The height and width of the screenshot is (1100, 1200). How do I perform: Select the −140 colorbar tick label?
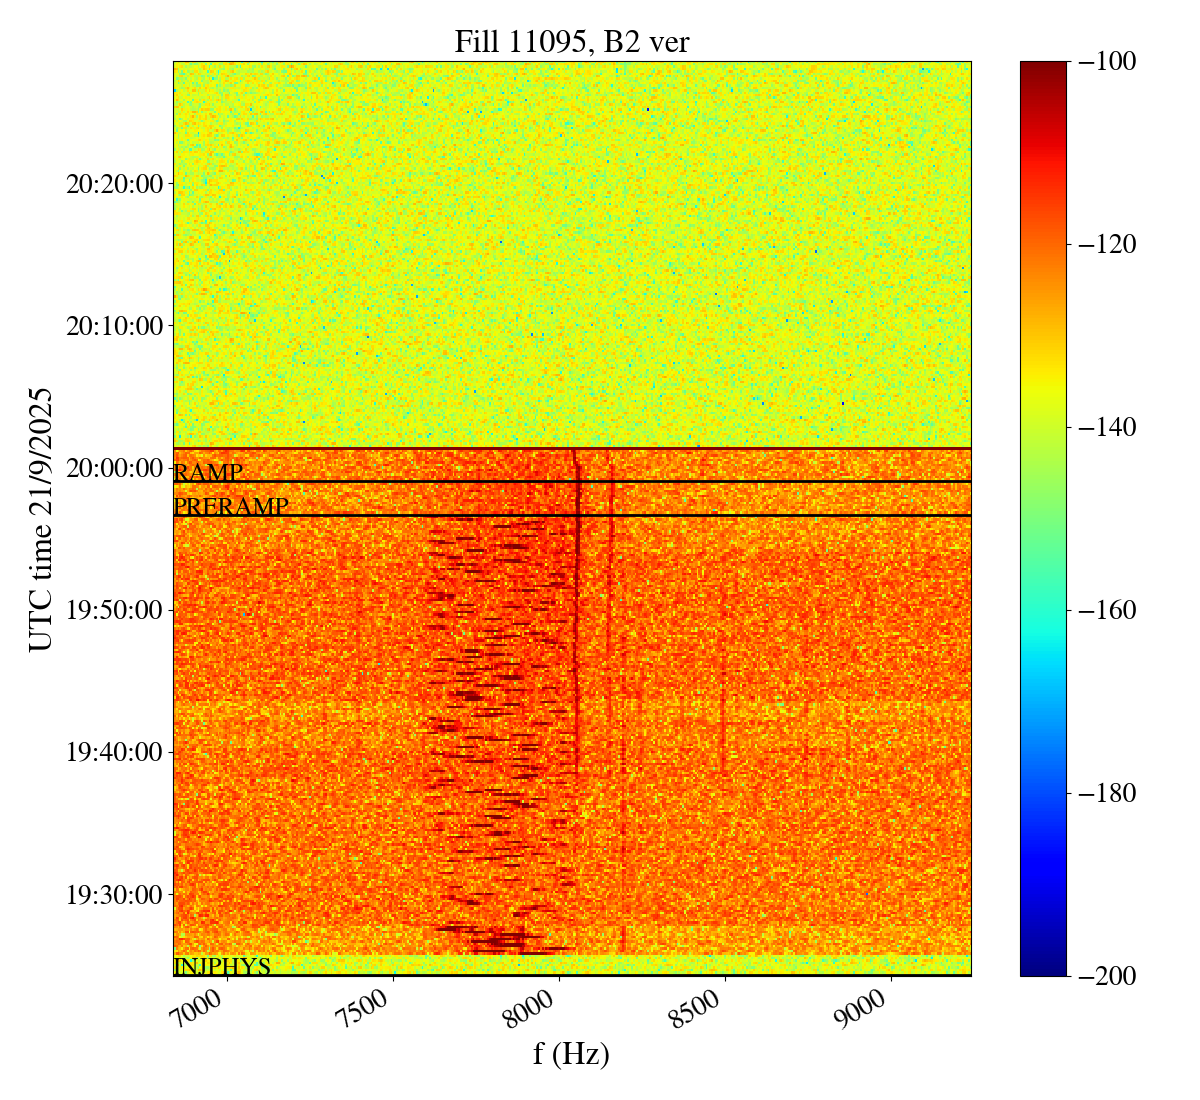[1109, 427]
